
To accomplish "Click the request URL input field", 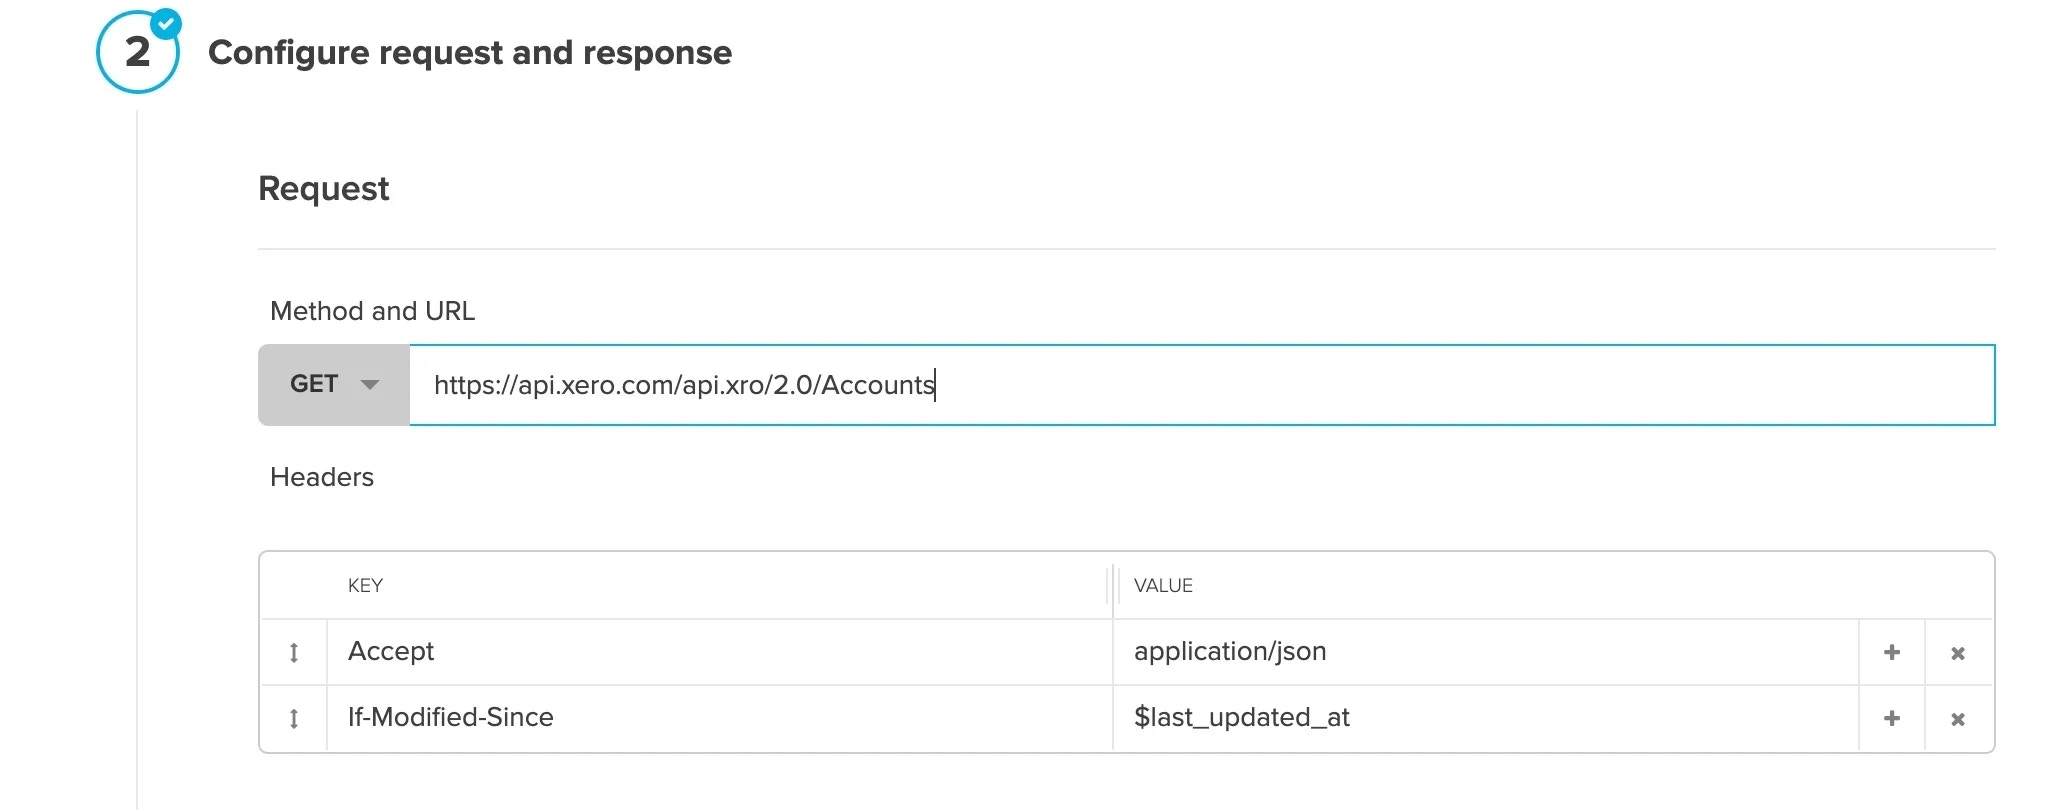I will click(1202, 385).
